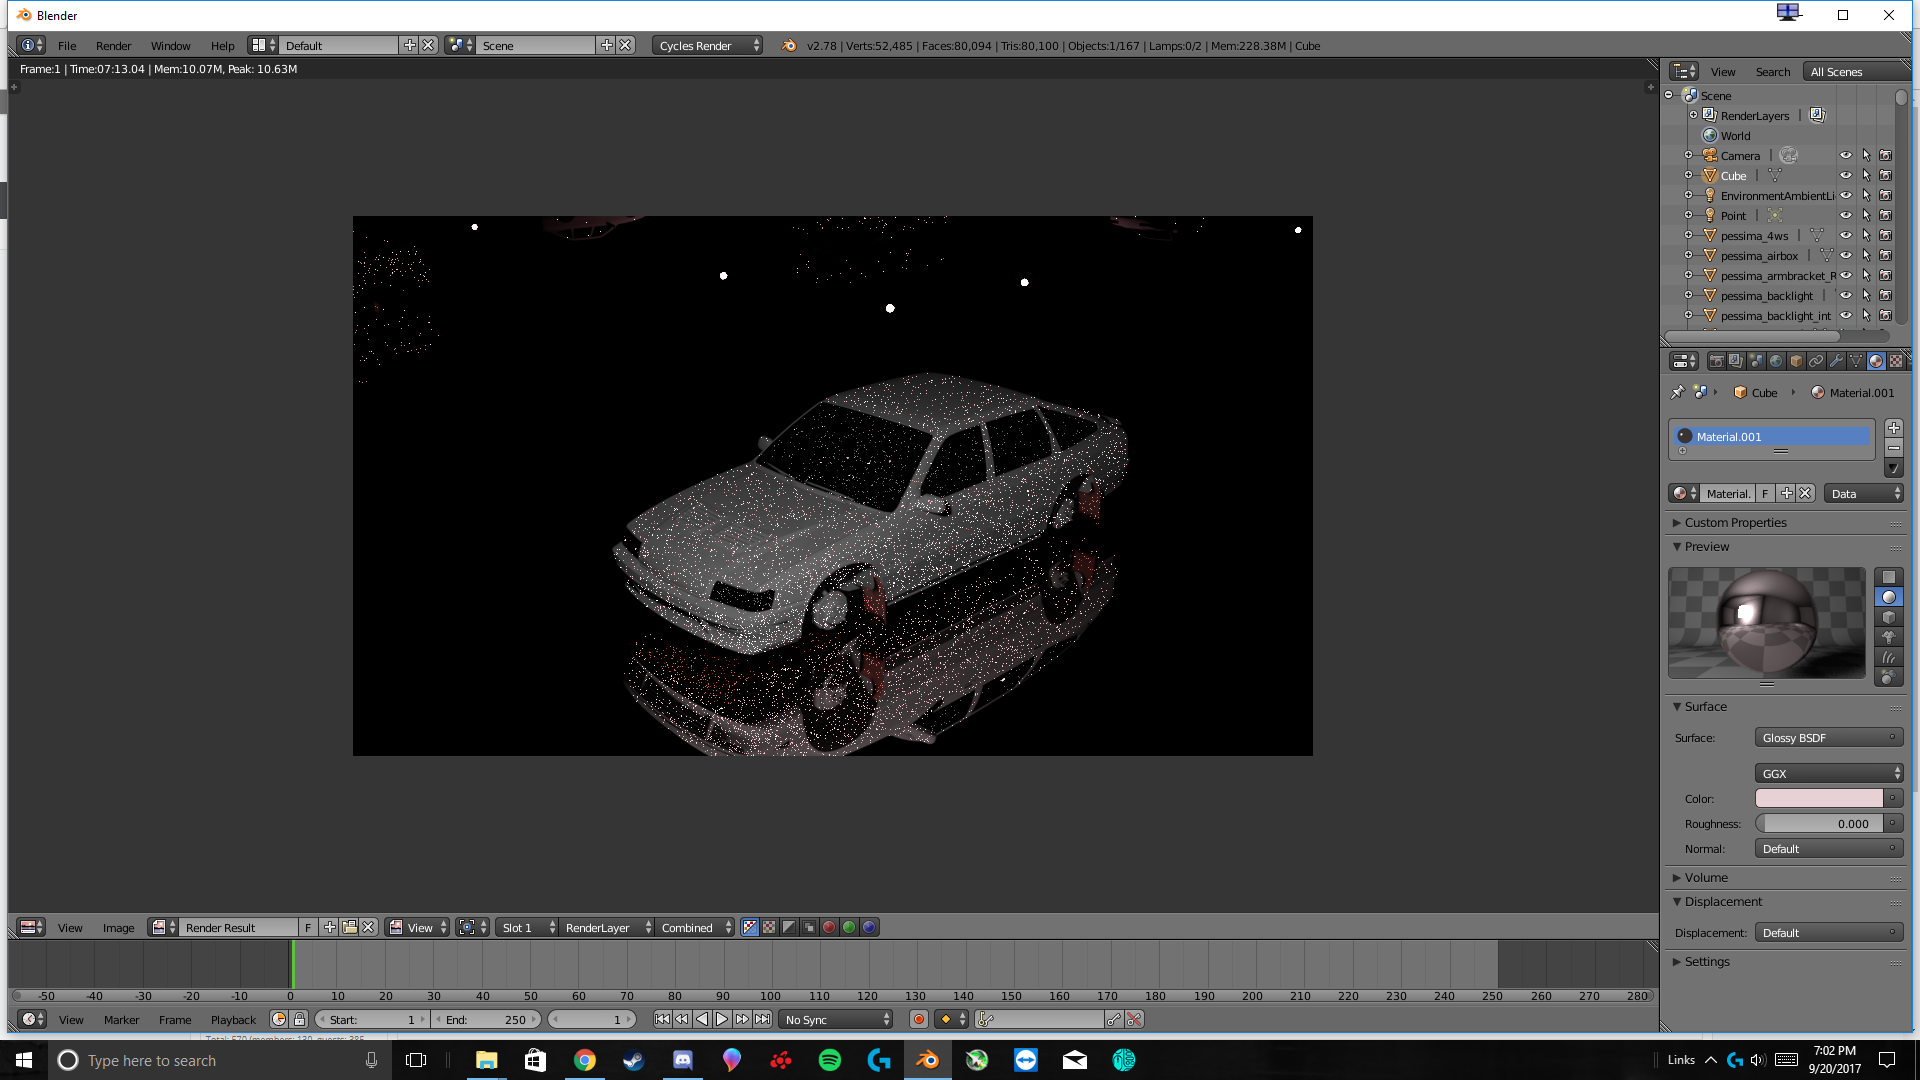1920x1080 pixels.
Task: Expand the Custom Properties panel
Action: point(1735,523)
